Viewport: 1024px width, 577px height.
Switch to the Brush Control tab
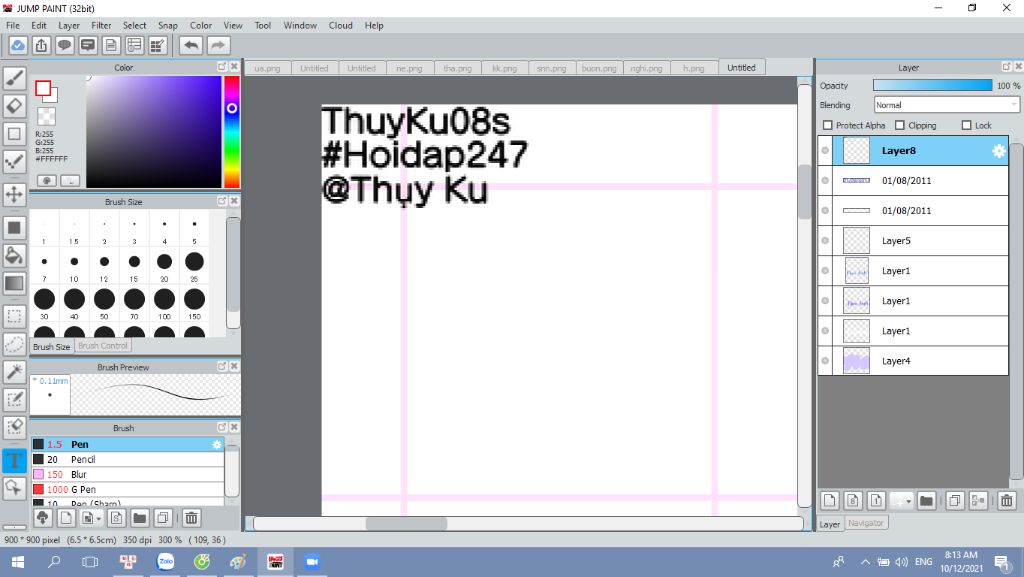tap(103, 346)
